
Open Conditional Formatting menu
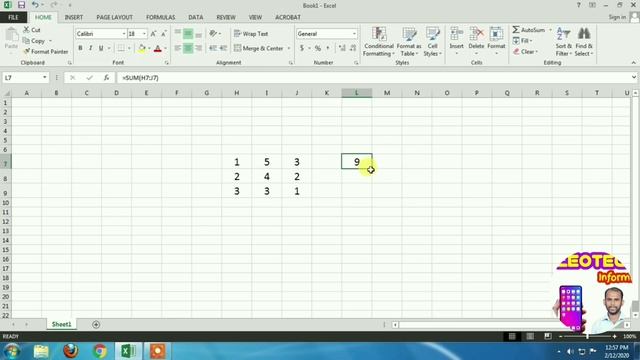coord(379,42)
